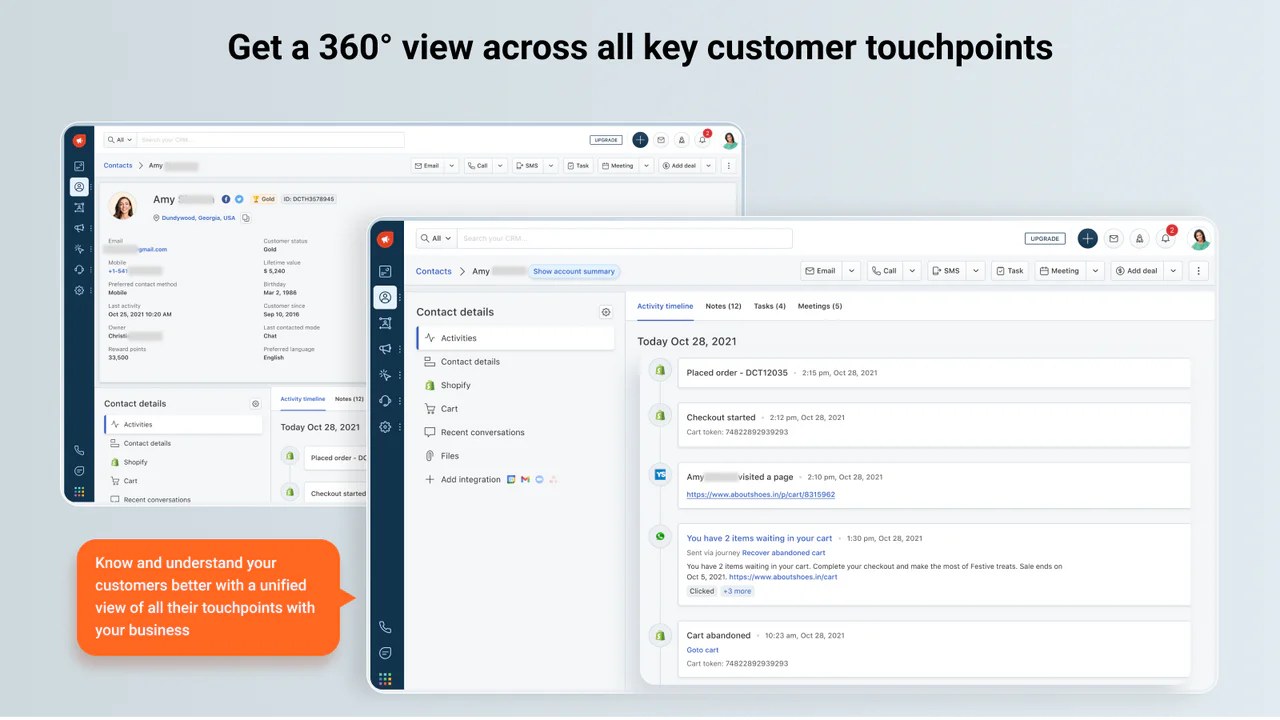The image size is (1280, 720).
Task: Select Shopify in Contact details menu
Action: [455, 385]
